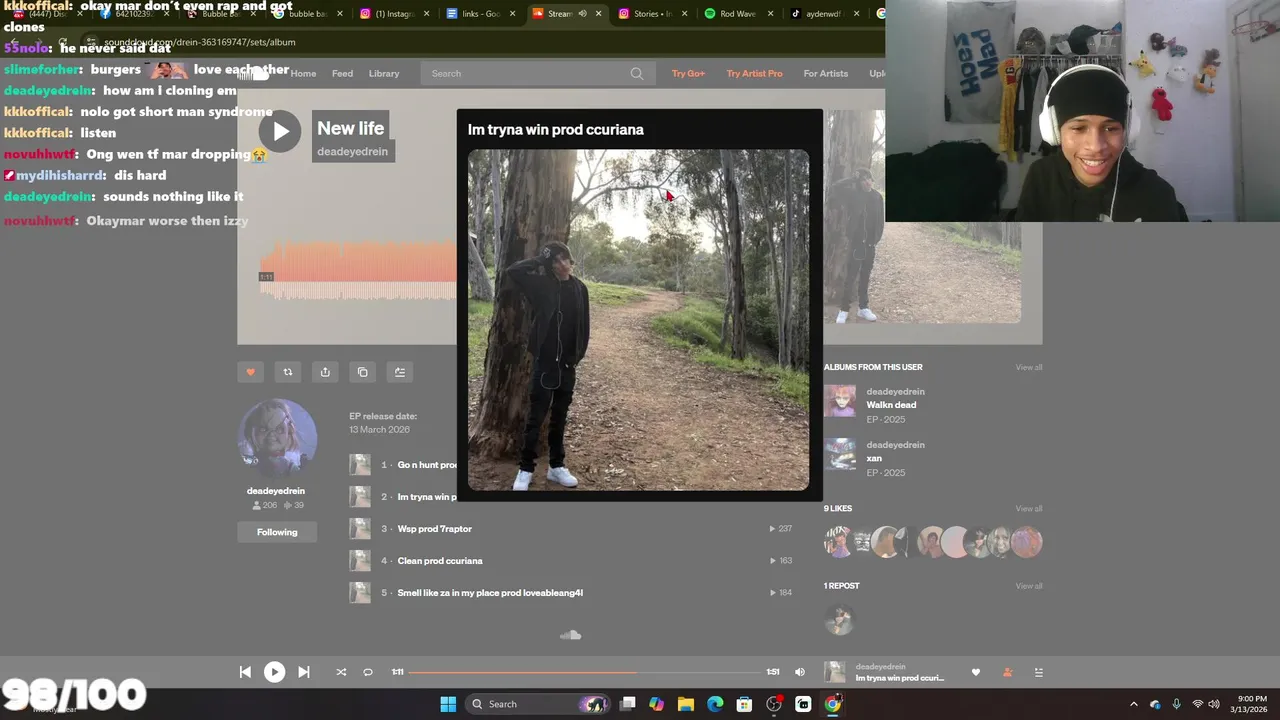Show hidden system tray icons chevron

1133,704
